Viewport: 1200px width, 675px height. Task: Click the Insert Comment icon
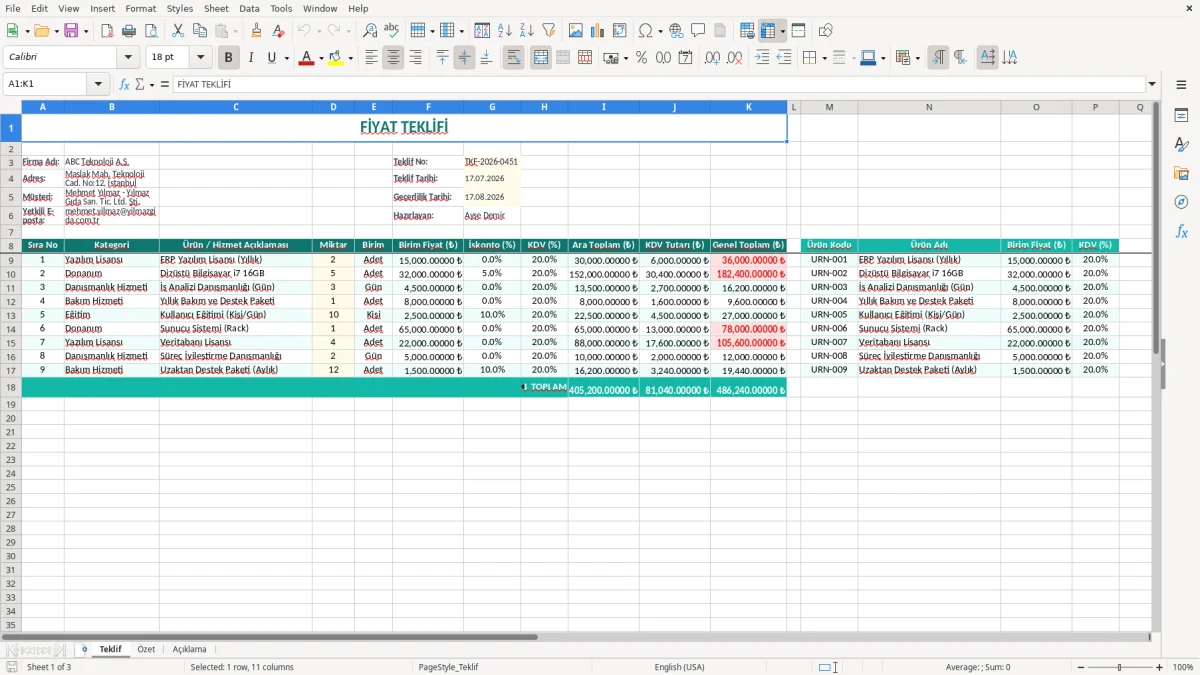tap(698, 31)
